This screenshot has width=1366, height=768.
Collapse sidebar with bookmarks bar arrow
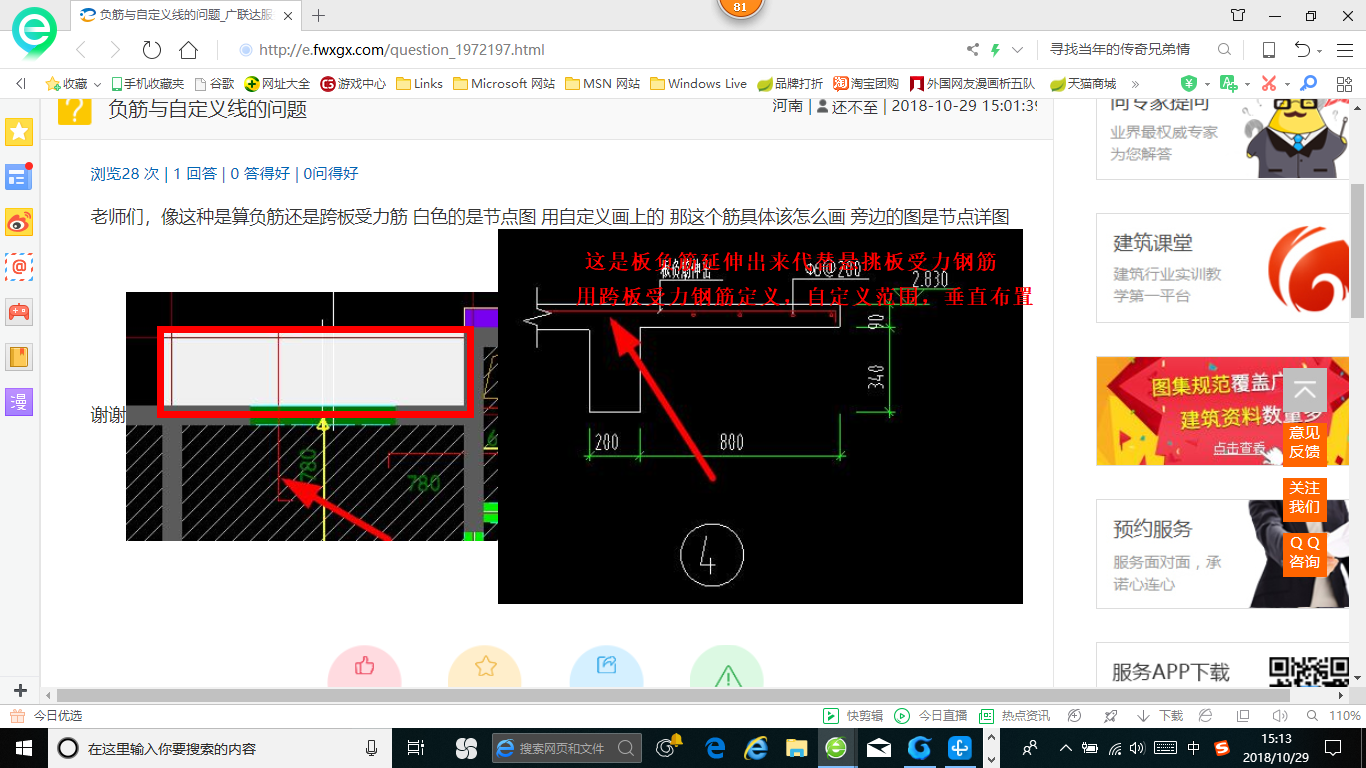coord(21,84)
